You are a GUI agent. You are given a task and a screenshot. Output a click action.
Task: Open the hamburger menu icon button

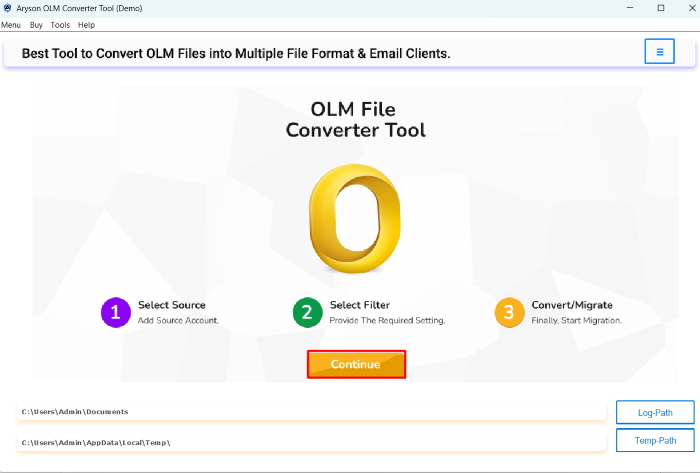click(659, 51)
